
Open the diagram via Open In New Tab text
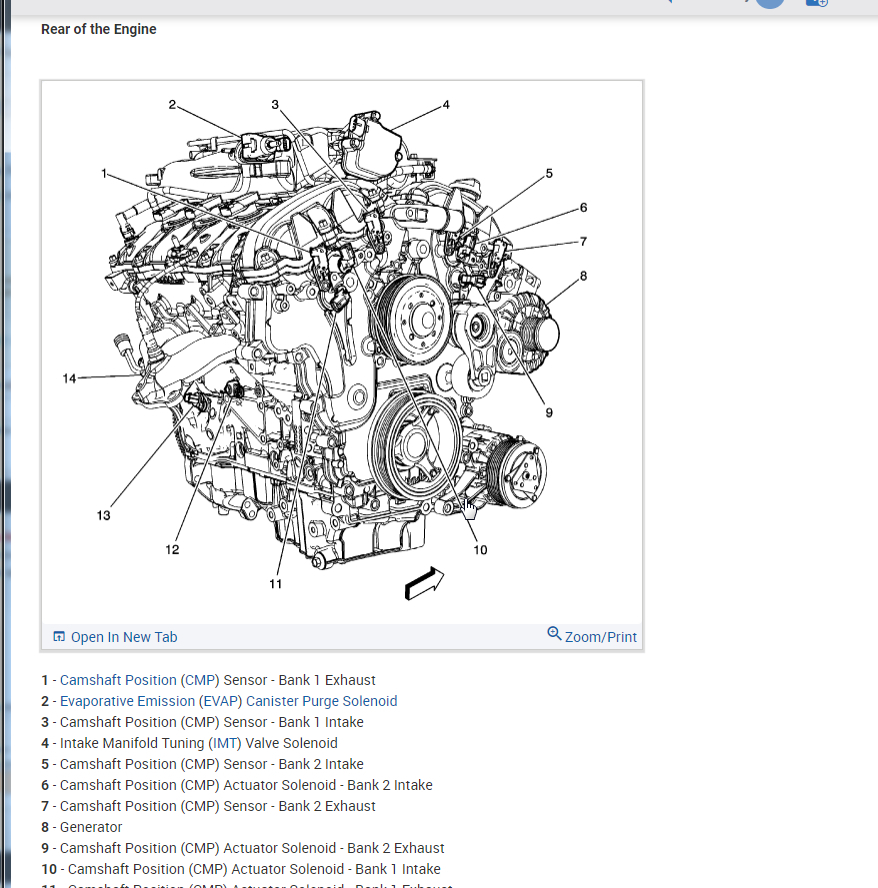123,637
